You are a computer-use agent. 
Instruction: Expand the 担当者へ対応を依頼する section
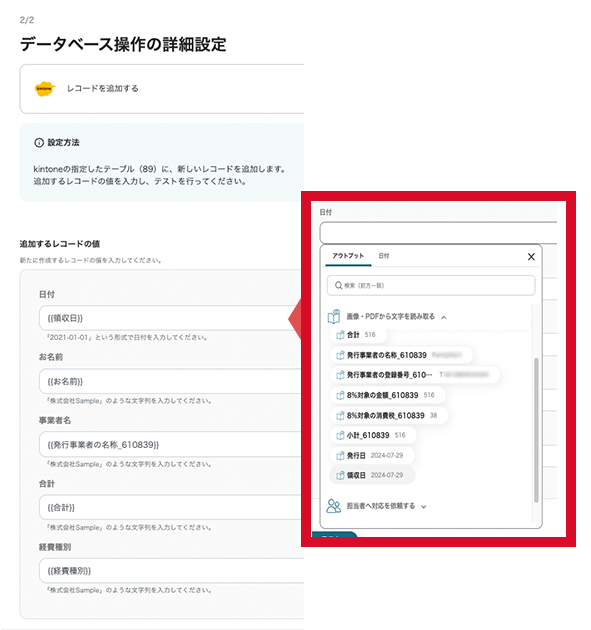point(423,507)
